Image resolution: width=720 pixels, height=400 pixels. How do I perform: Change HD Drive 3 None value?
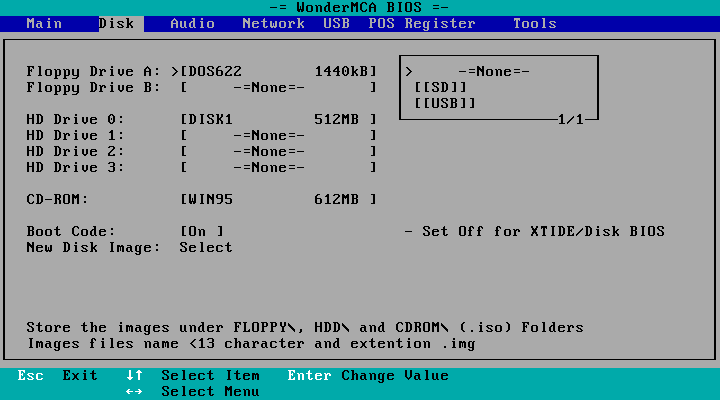278,168
